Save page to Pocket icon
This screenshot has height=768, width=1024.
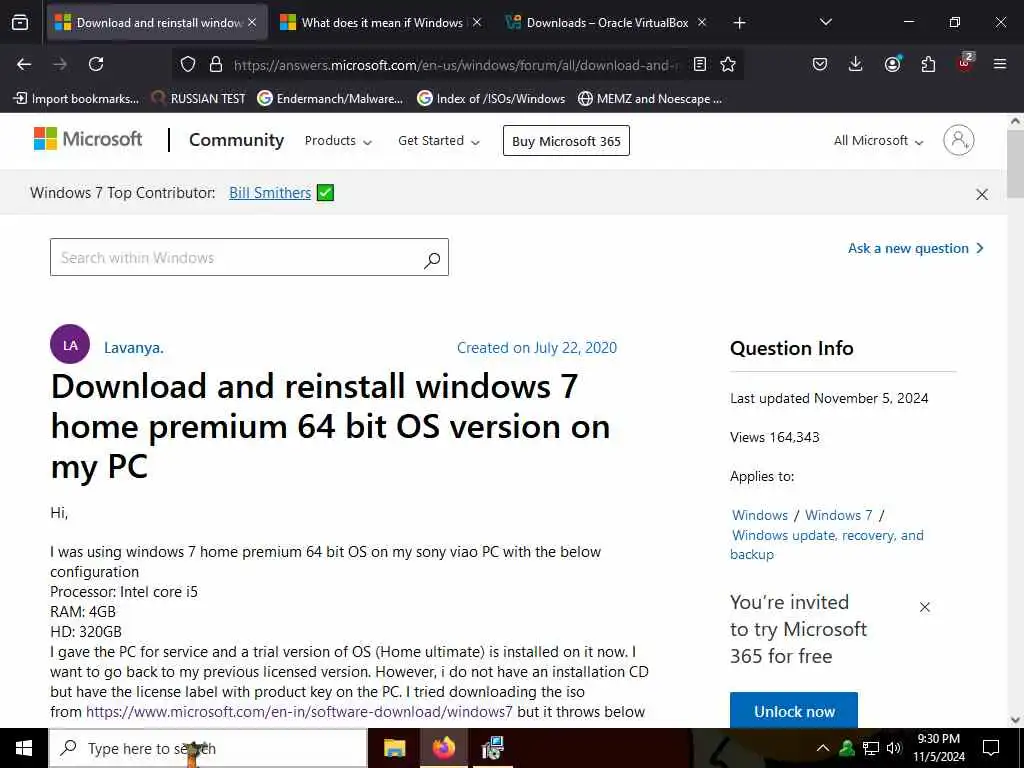click(x=820, y=64)
